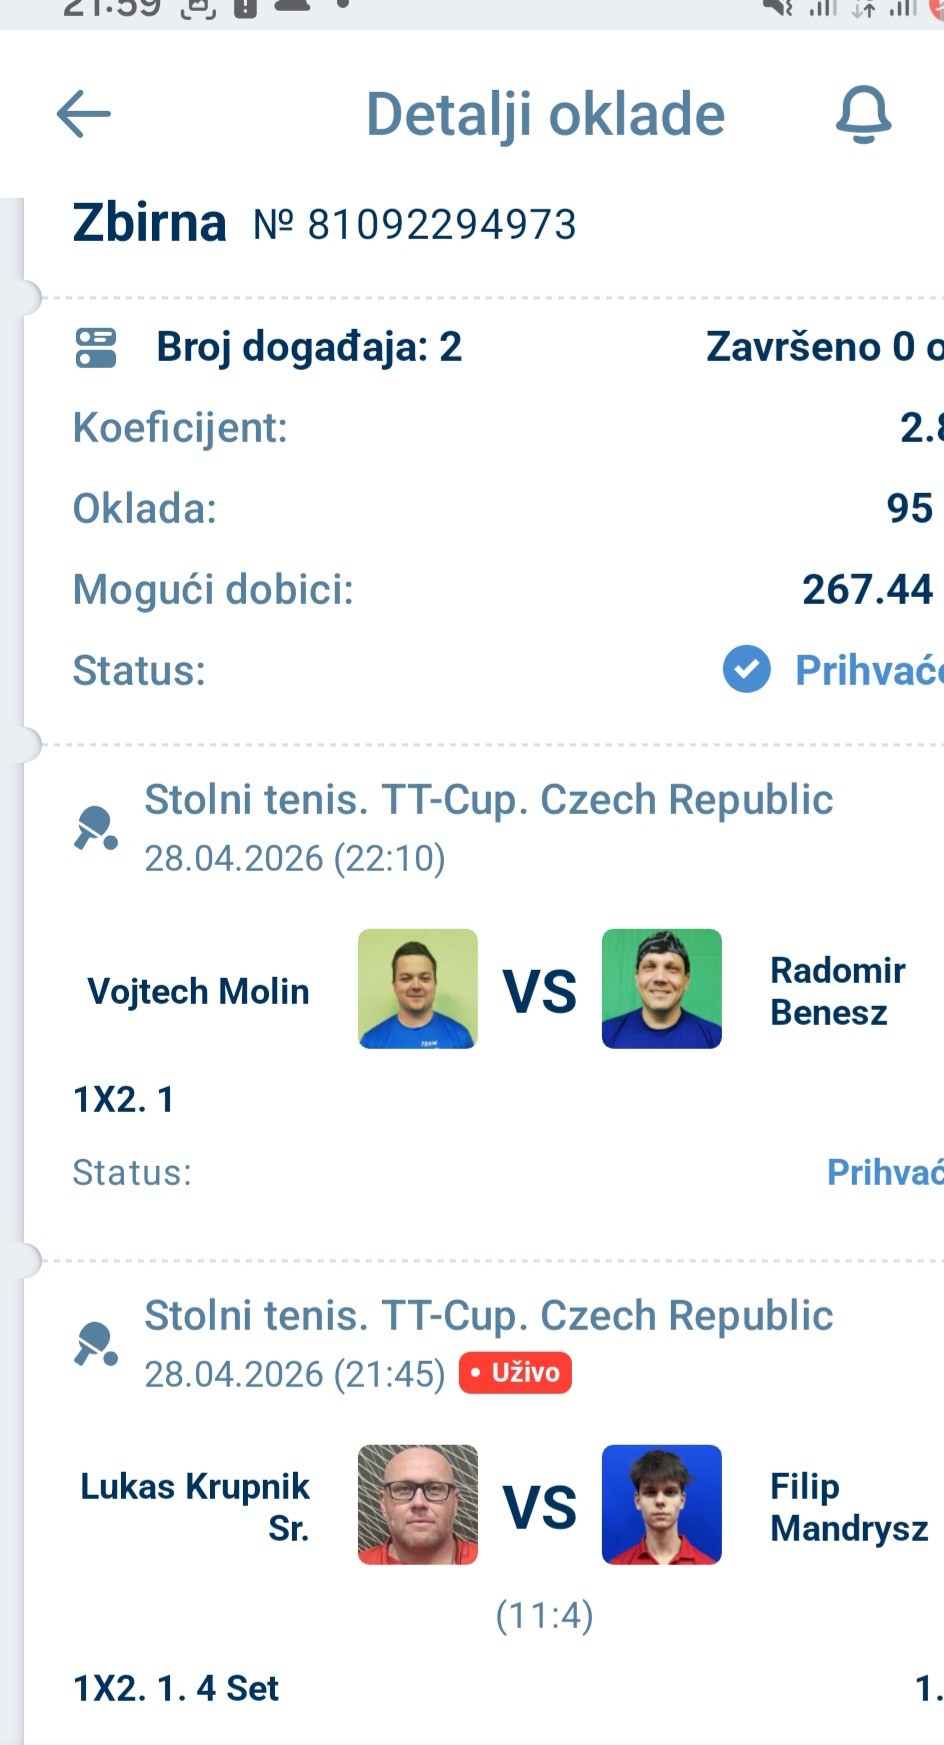
Task: Open second TT-Cup Czech Republic league title
Action: 488,1316
